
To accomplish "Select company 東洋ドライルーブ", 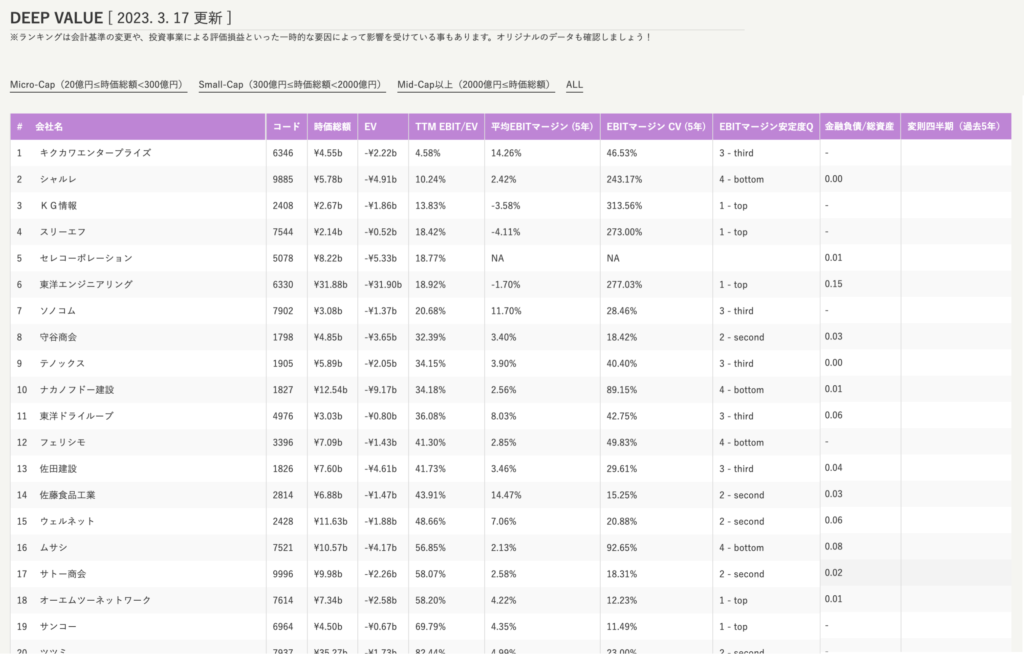I will point(76,416).
